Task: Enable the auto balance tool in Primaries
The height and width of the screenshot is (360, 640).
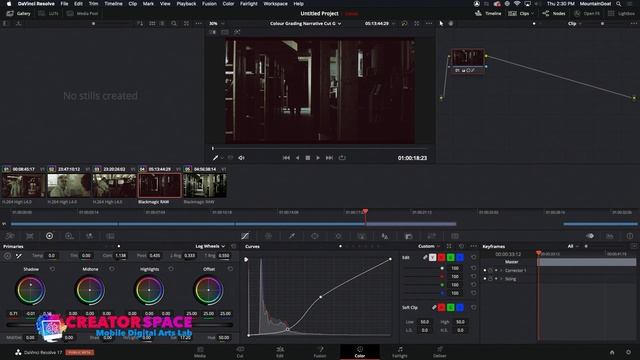Action: (7, 256)
